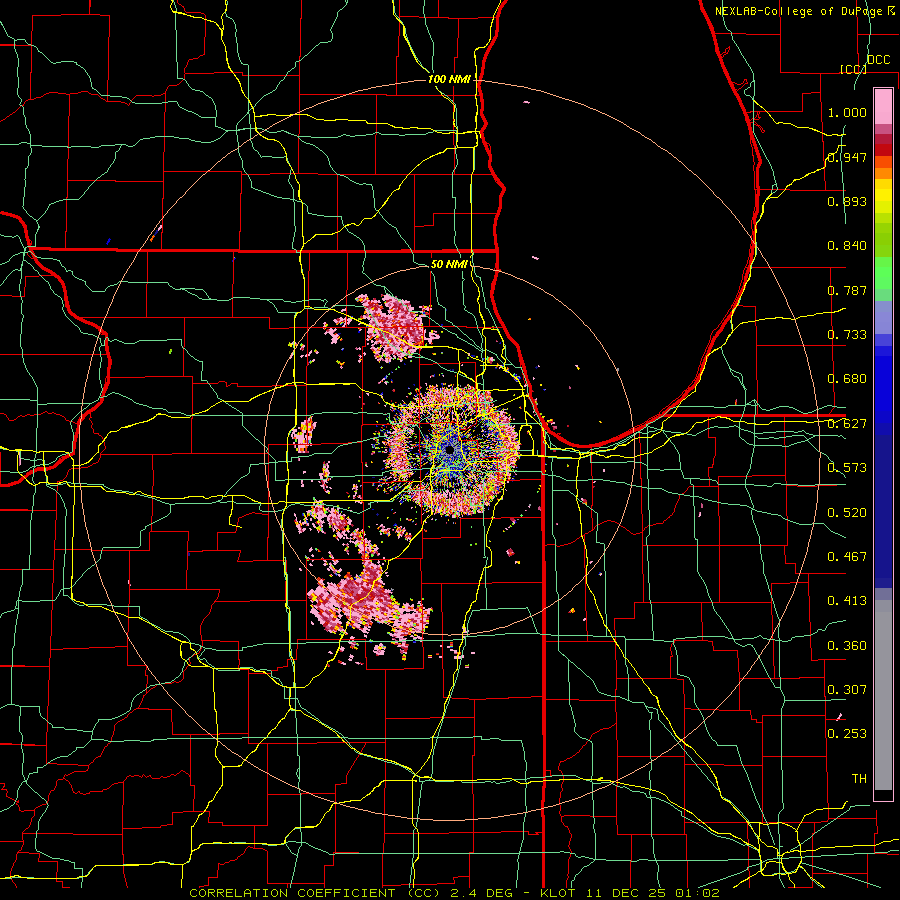Select the 0.520 scale value
This screenshot has width=900, height=900.
[847, 513]
